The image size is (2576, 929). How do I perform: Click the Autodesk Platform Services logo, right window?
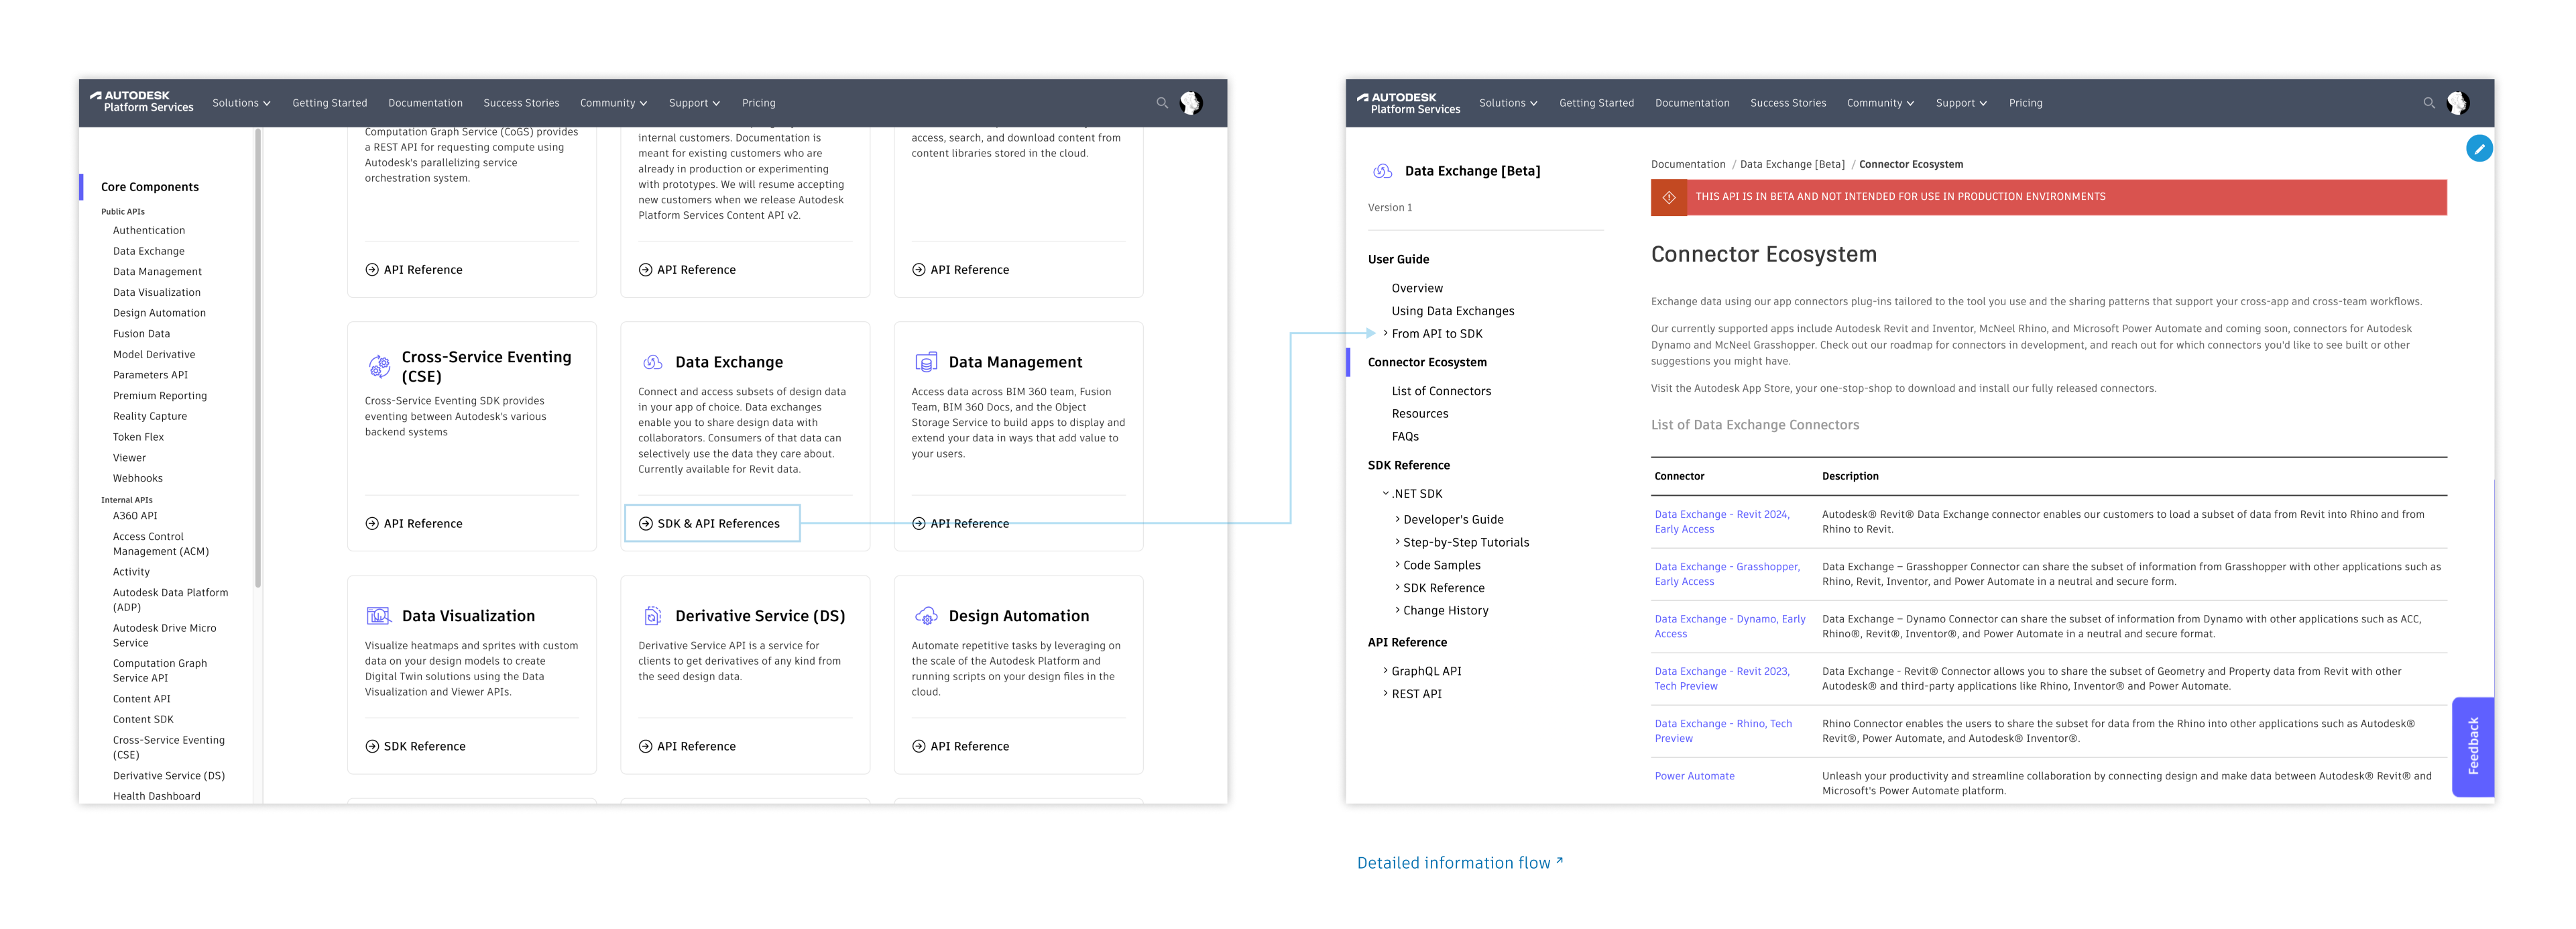tap(1408, 103)
